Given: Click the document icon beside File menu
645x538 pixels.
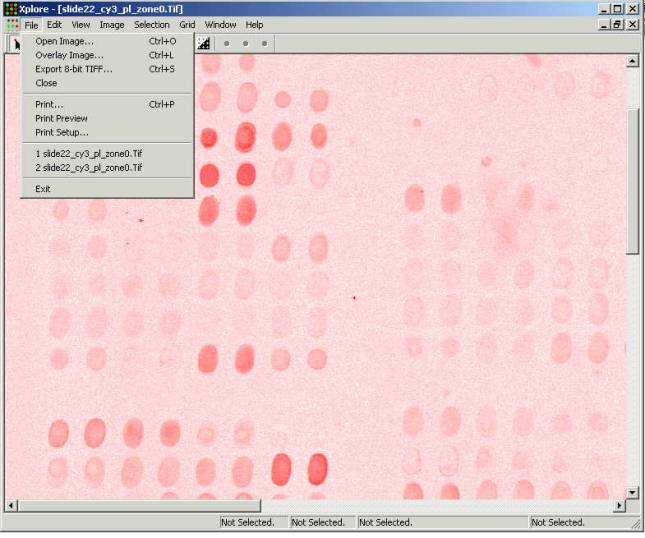Looking at the screenshot, I should coord(13,25).
